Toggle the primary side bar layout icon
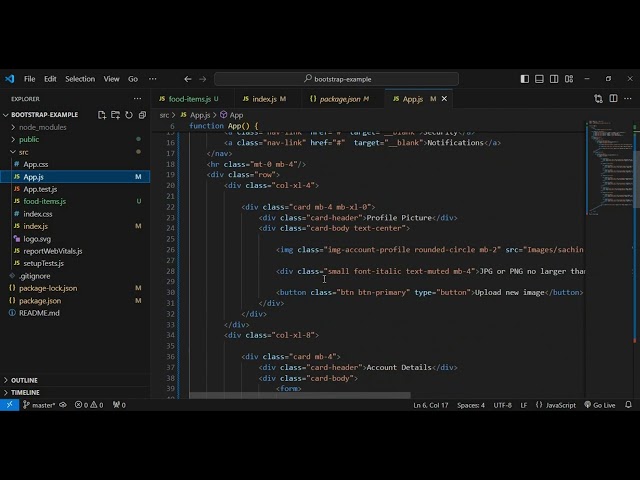This screenshot has width=640, height=480. [525, 79]
